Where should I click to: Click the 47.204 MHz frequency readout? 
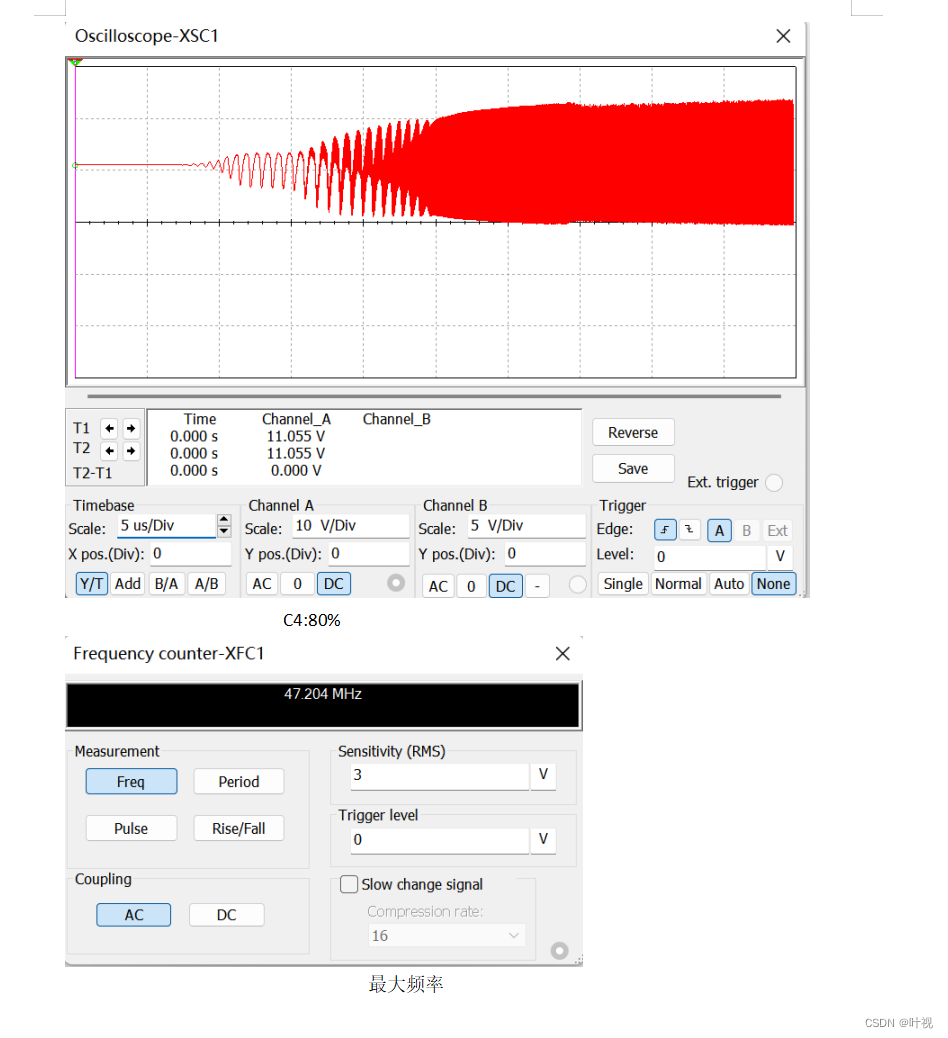point(323,694)
